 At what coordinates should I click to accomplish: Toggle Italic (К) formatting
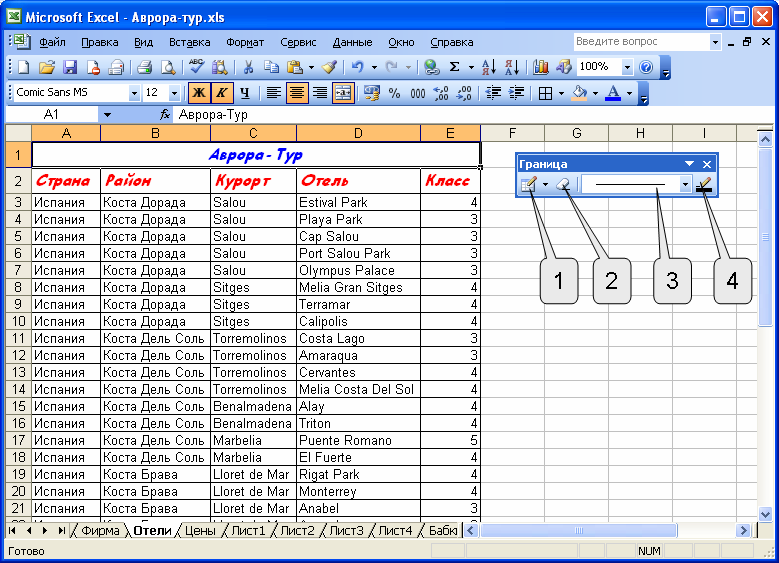point(222,93)
